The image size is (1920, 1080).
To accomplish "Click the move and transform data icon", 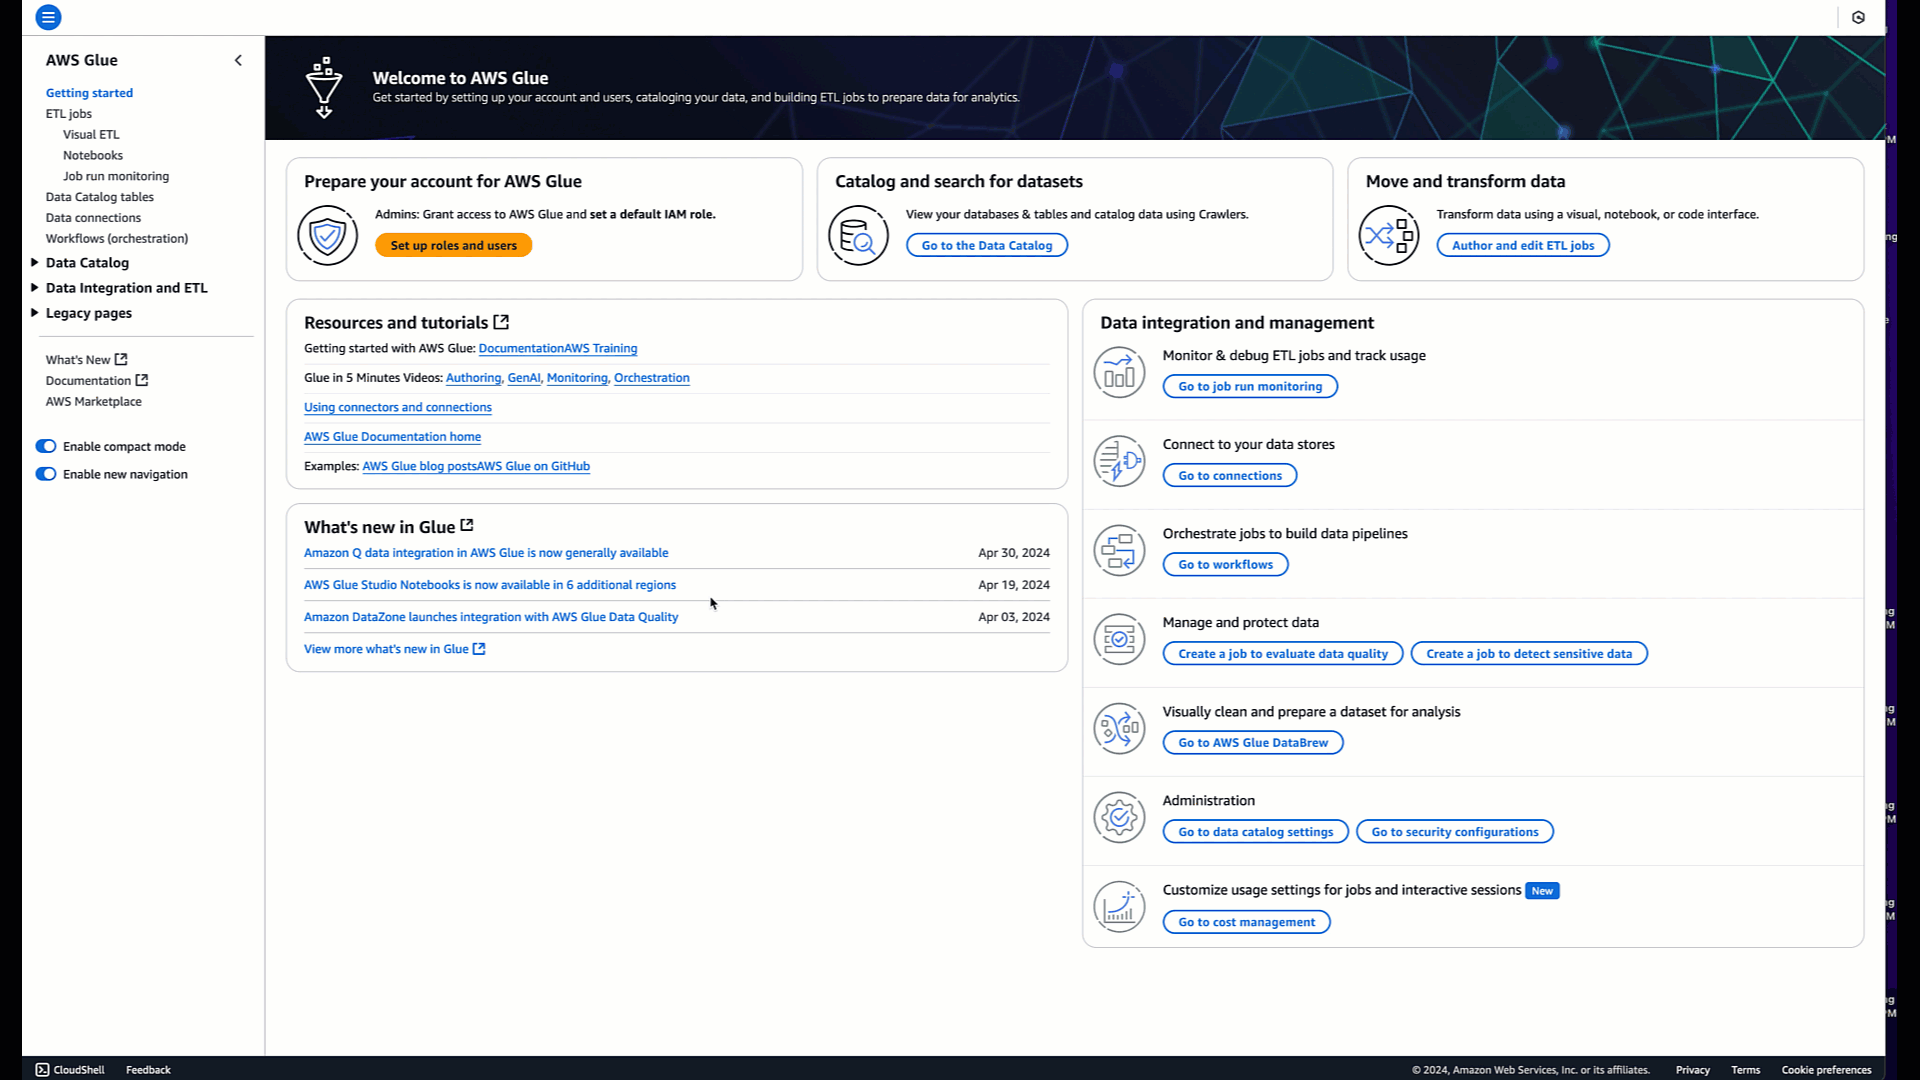I will 1389,233.
